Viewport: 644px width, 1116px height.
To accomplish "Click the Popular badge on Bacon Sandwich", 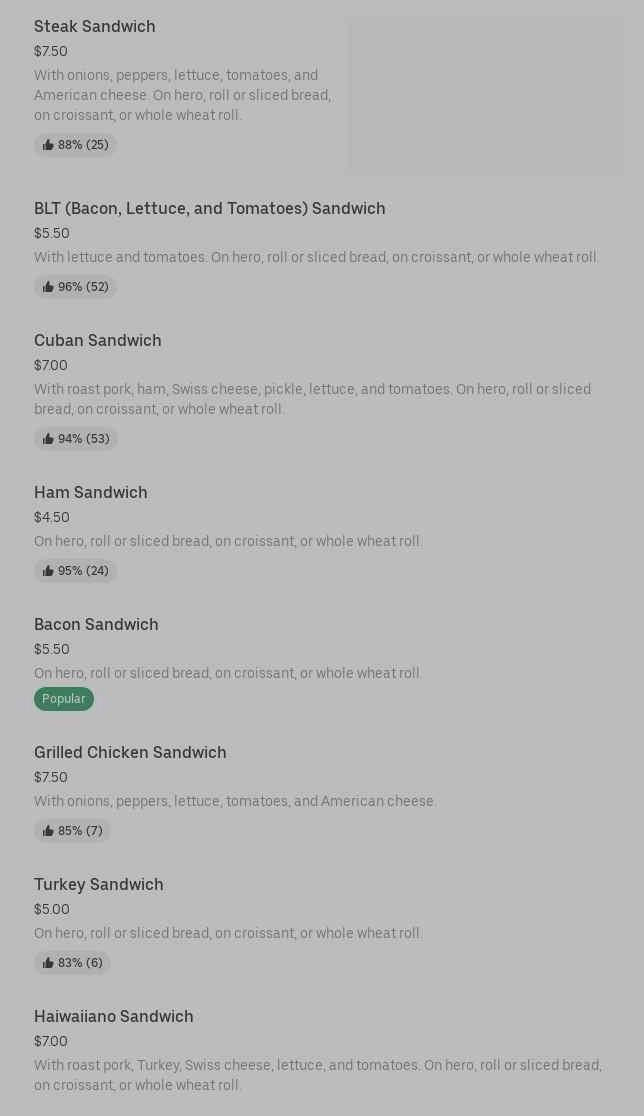I will click(x=64, y=699).
